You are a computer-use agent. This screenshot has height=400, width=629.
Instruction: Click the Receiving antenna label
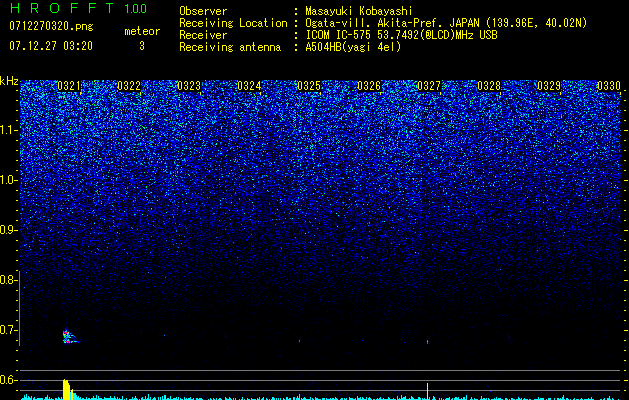click(230, 47)
